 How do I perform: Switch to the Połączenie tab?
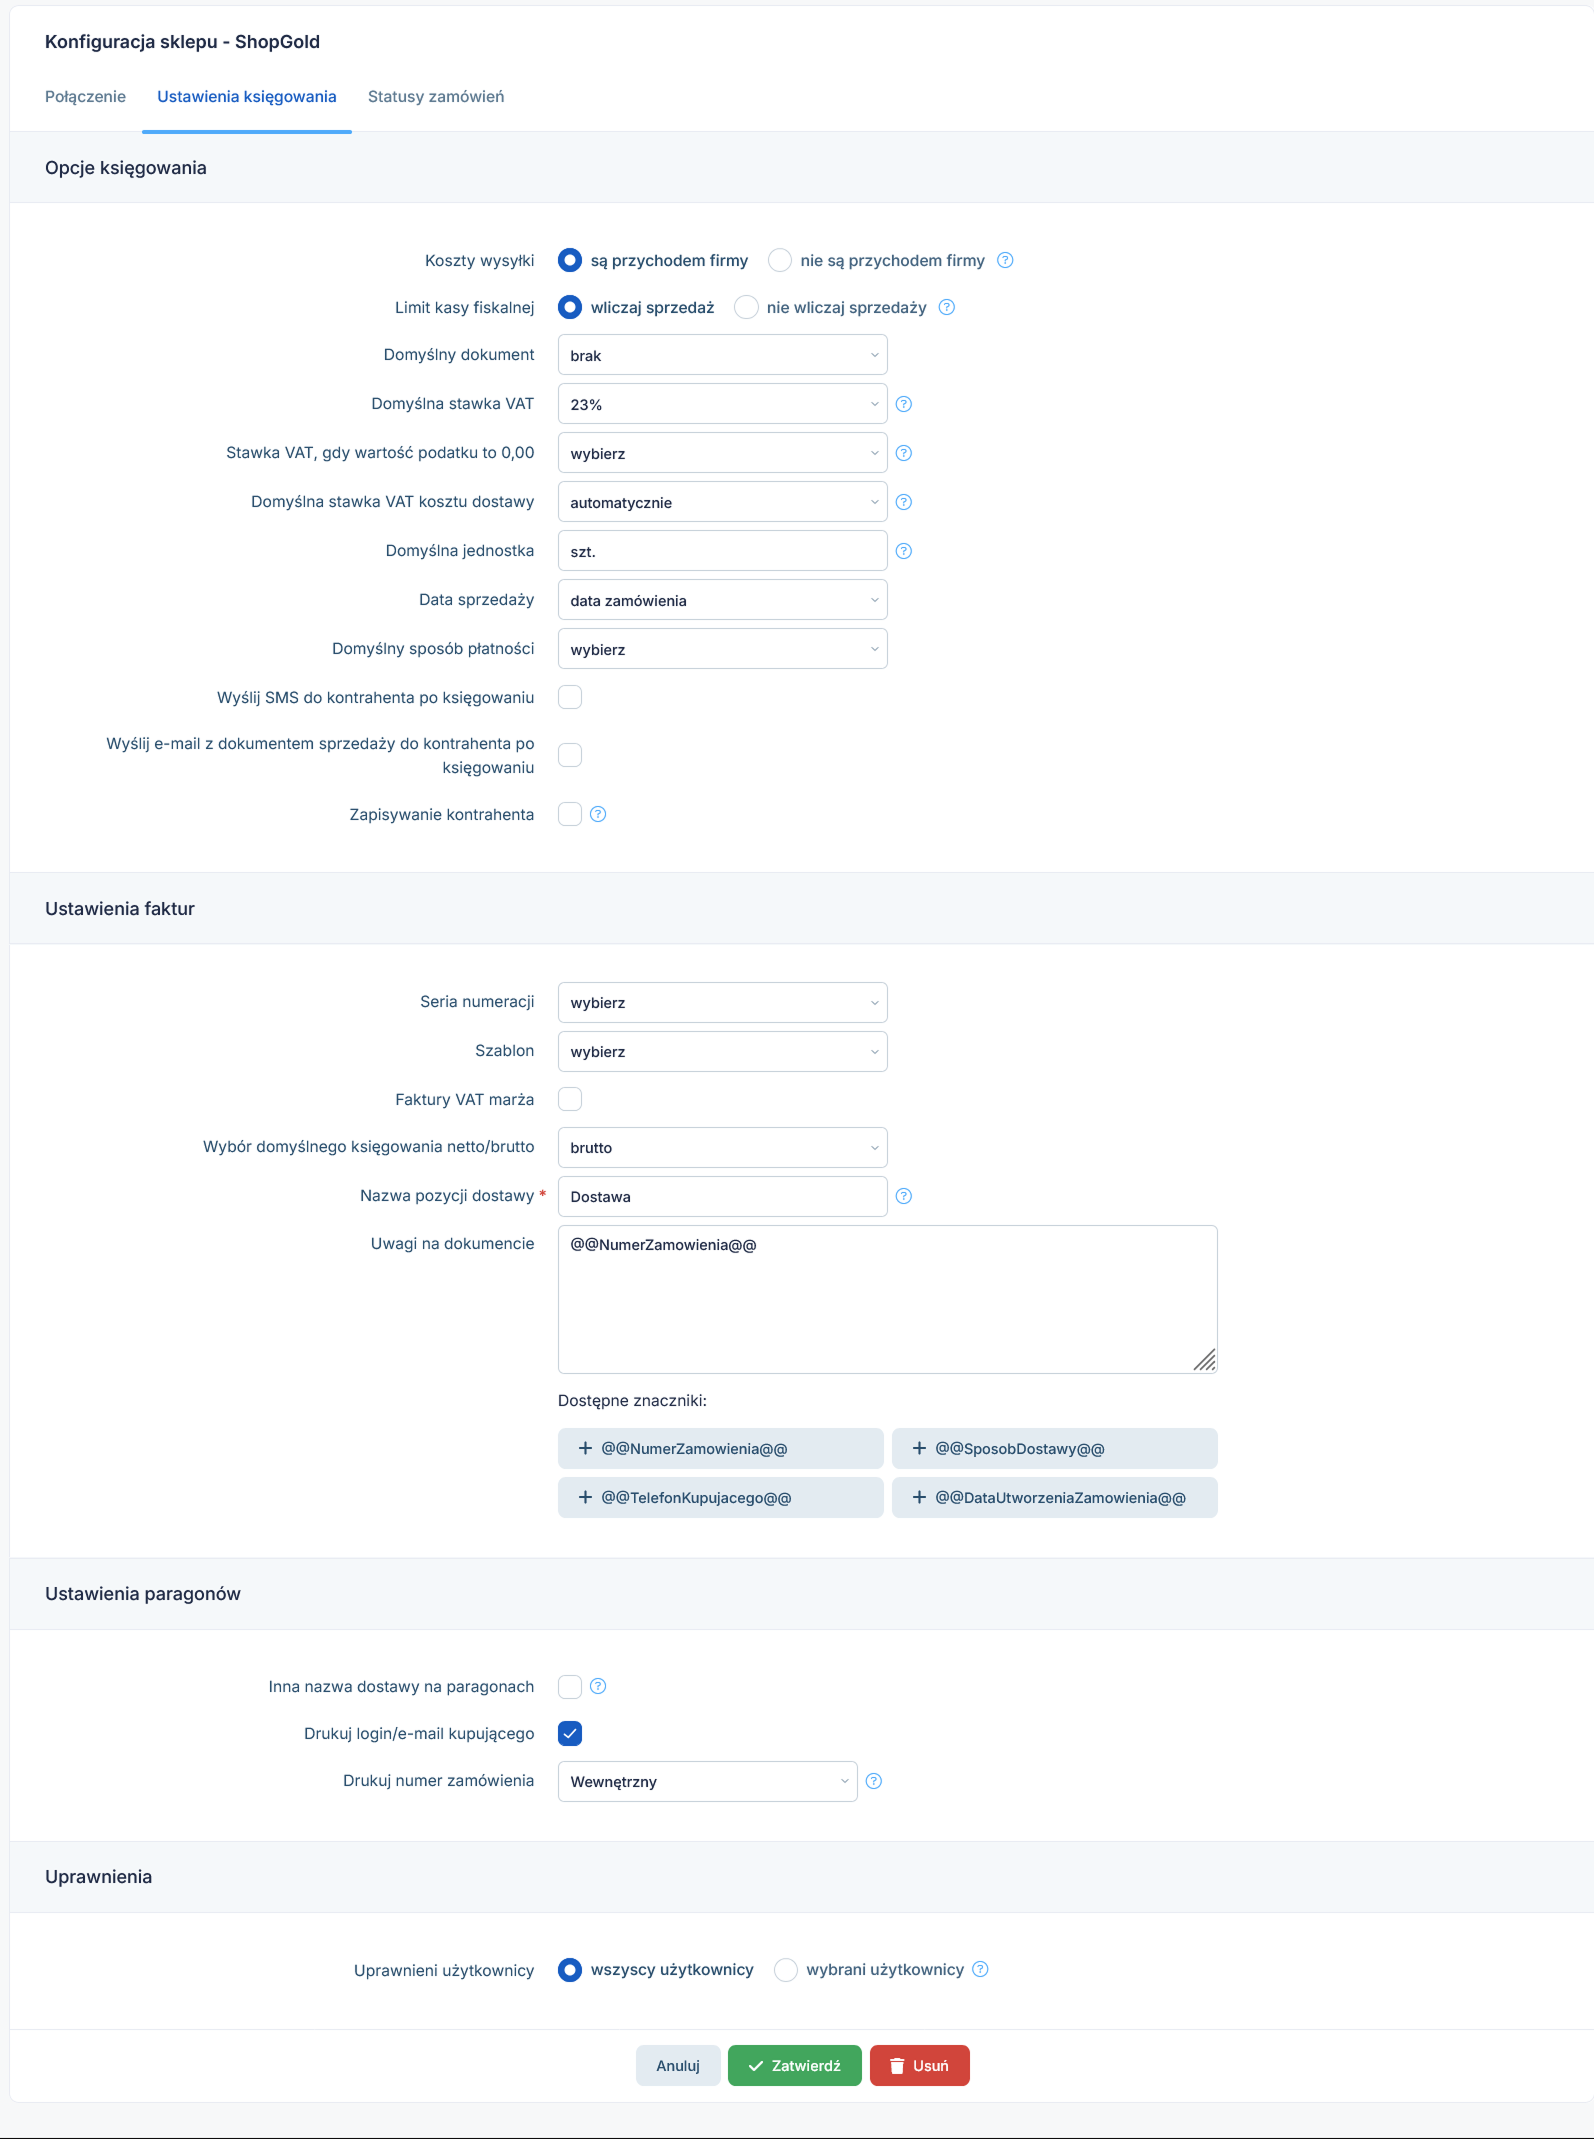pyautogui.click(x=85, y=96)
